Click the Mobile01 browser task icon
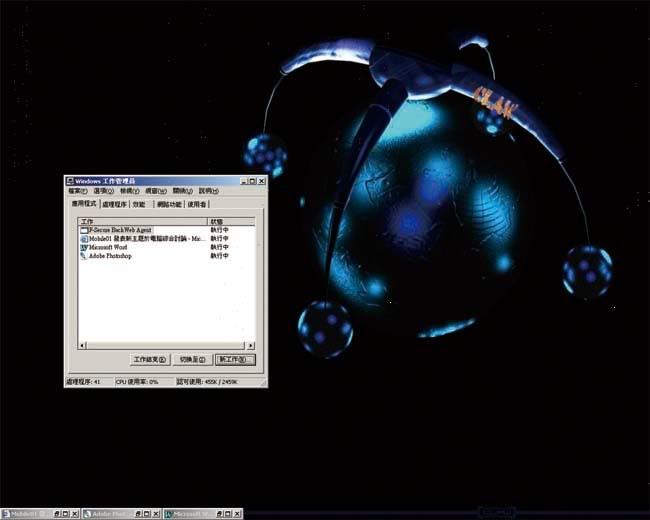 coord(84,239)
